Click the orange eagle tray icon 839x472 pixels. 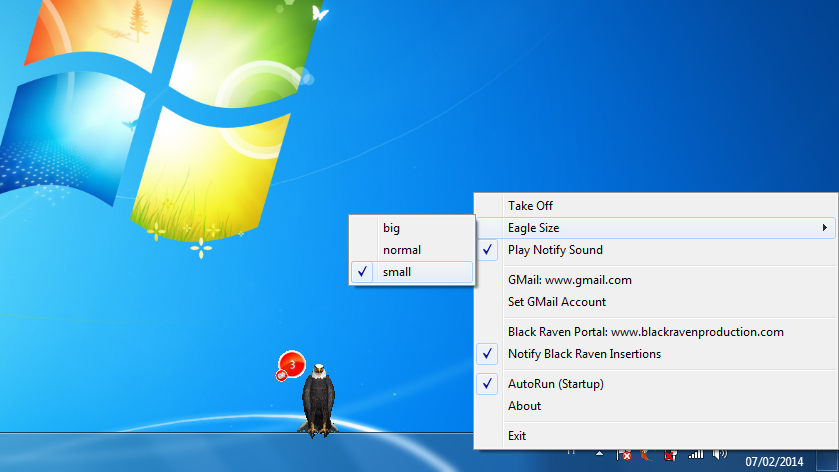646,455
